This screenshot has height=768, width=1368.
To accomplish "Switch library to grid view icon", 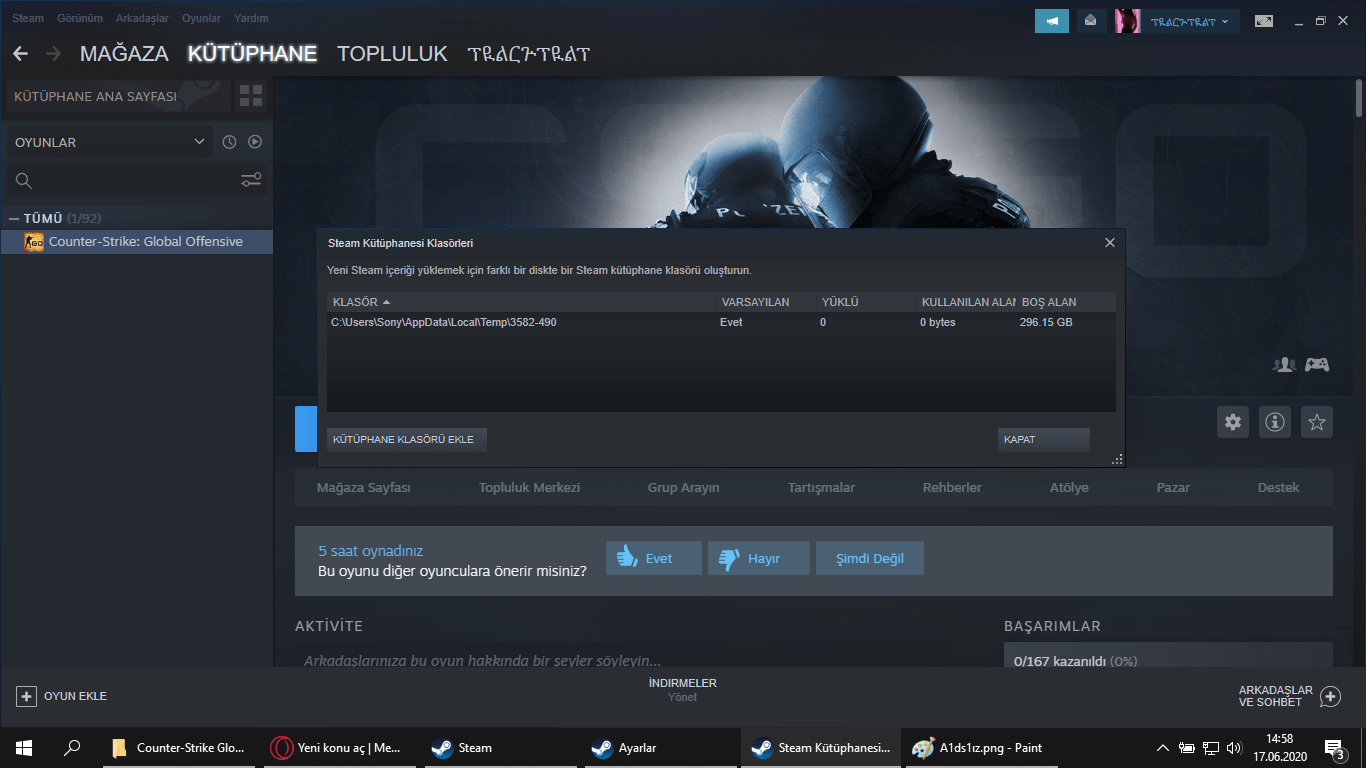I will pyautogui.click(x=251, y=96).
